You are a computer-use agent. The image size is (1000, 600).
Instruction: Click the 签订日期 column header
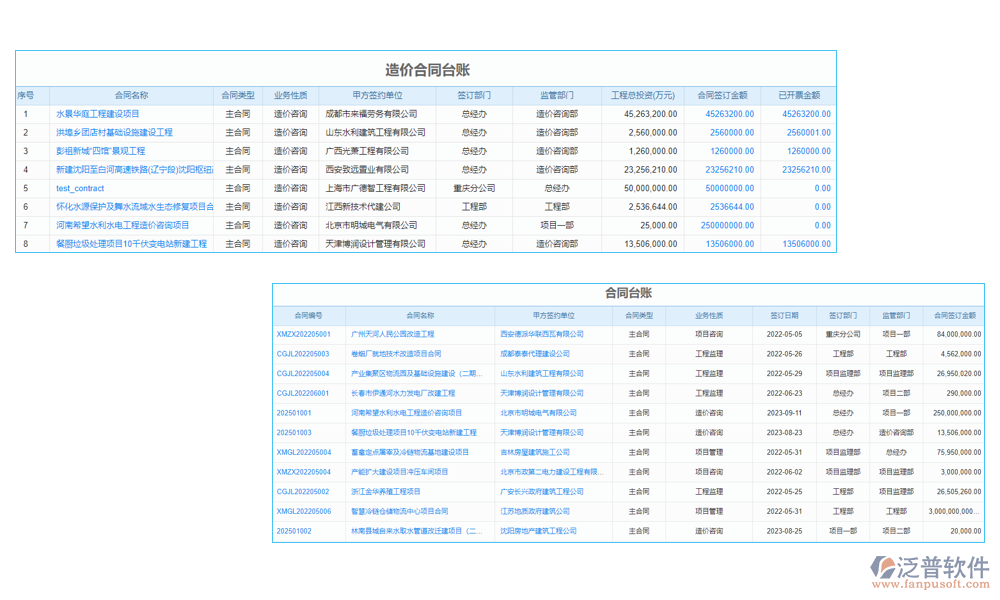coord(784,315)
